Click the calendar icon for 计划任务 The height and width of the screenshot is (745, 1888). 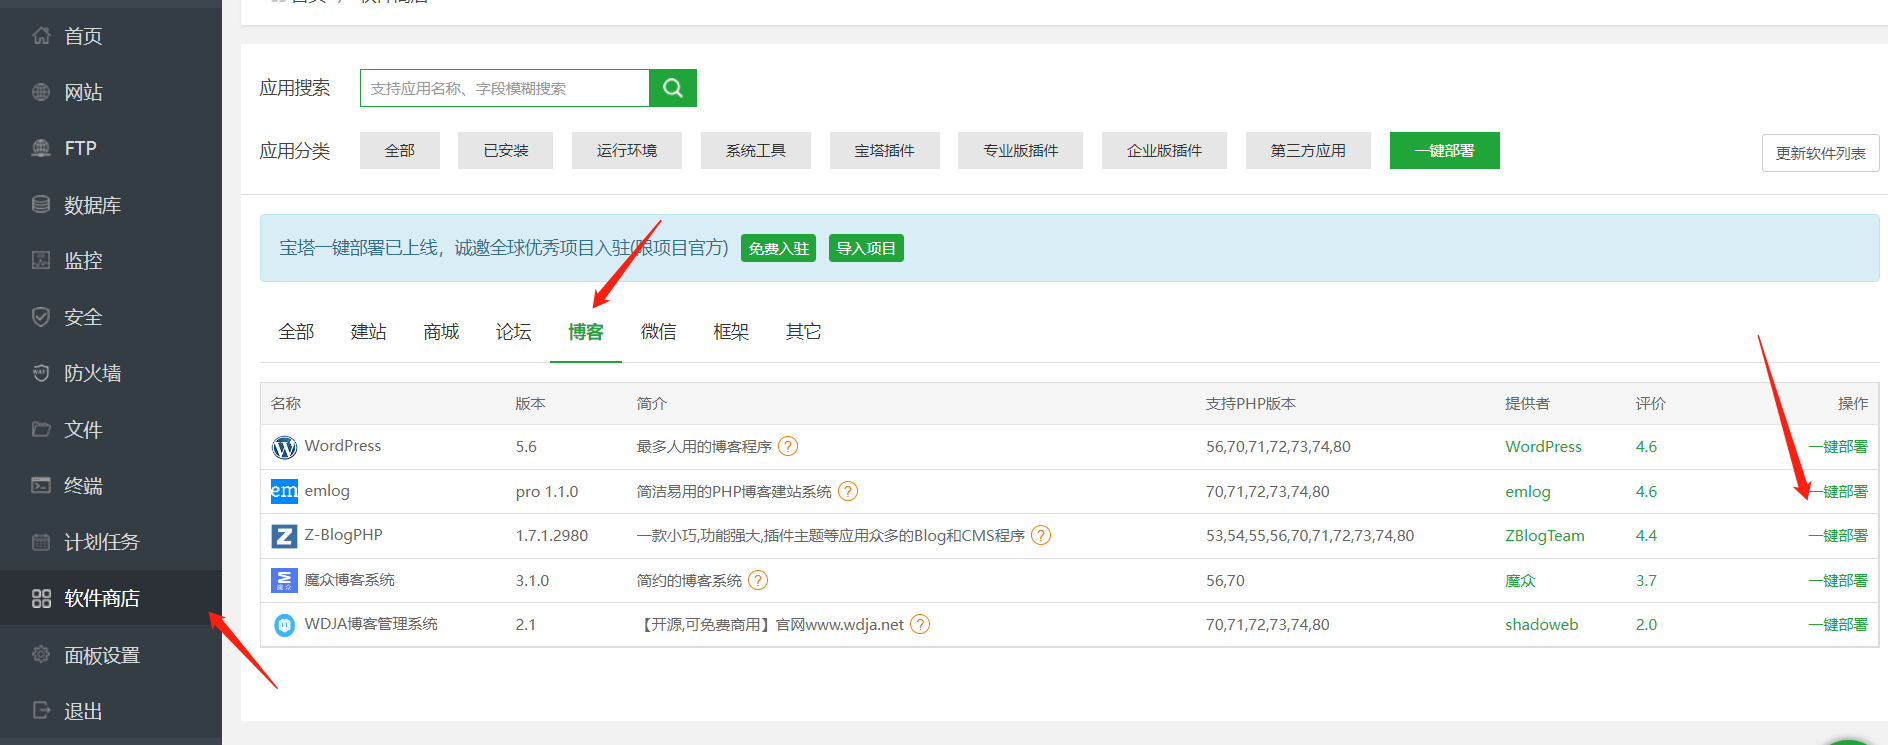point(41,542)
